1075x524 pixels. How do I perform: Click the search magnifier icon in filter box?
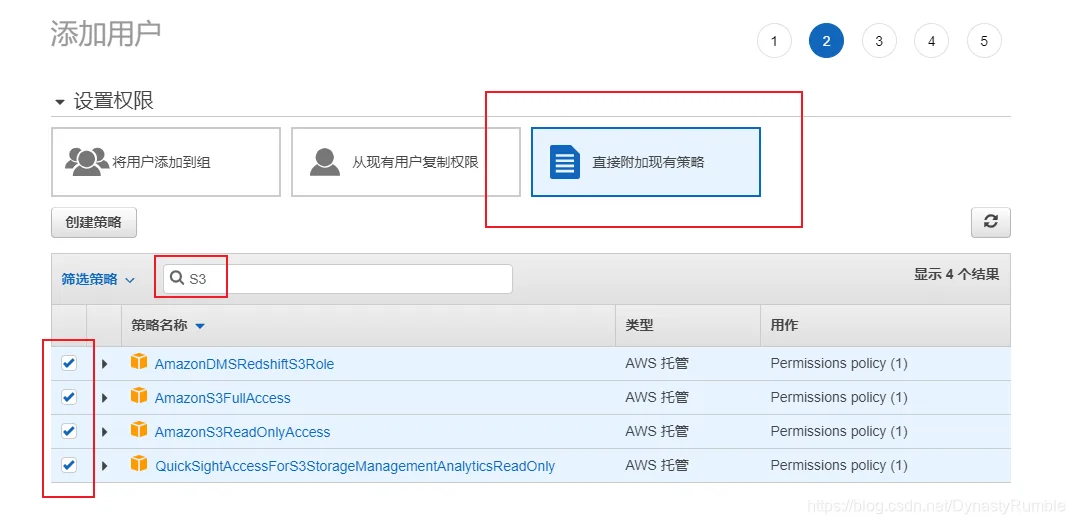click(x=177, y=278)
